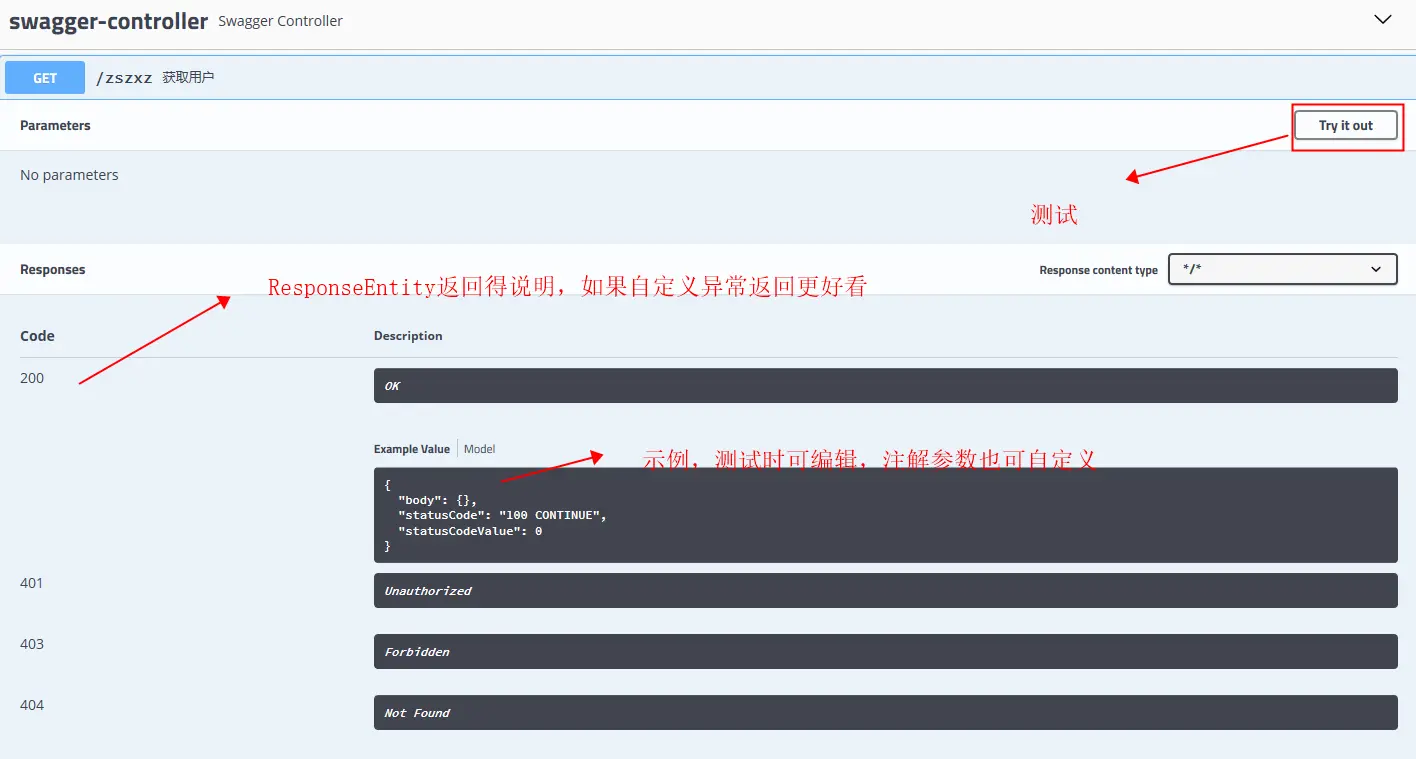Click the Description column header

tap(408, 336)
